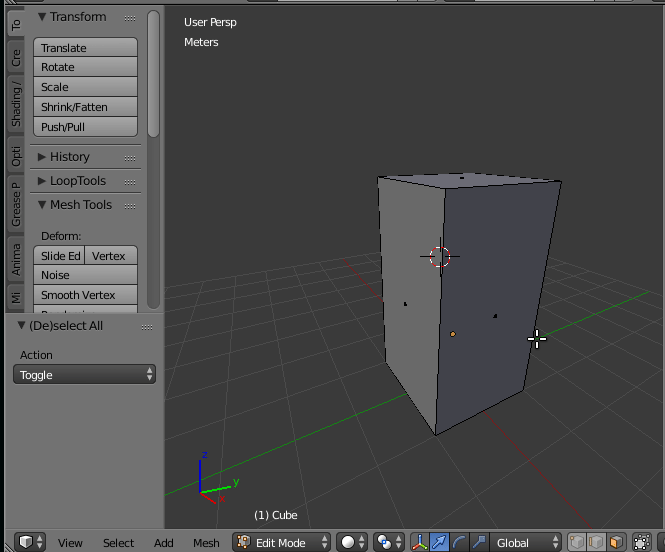Viewport: 665px width, 552px height.
Task: Open the Mesh menu
Action: [206, 543]
